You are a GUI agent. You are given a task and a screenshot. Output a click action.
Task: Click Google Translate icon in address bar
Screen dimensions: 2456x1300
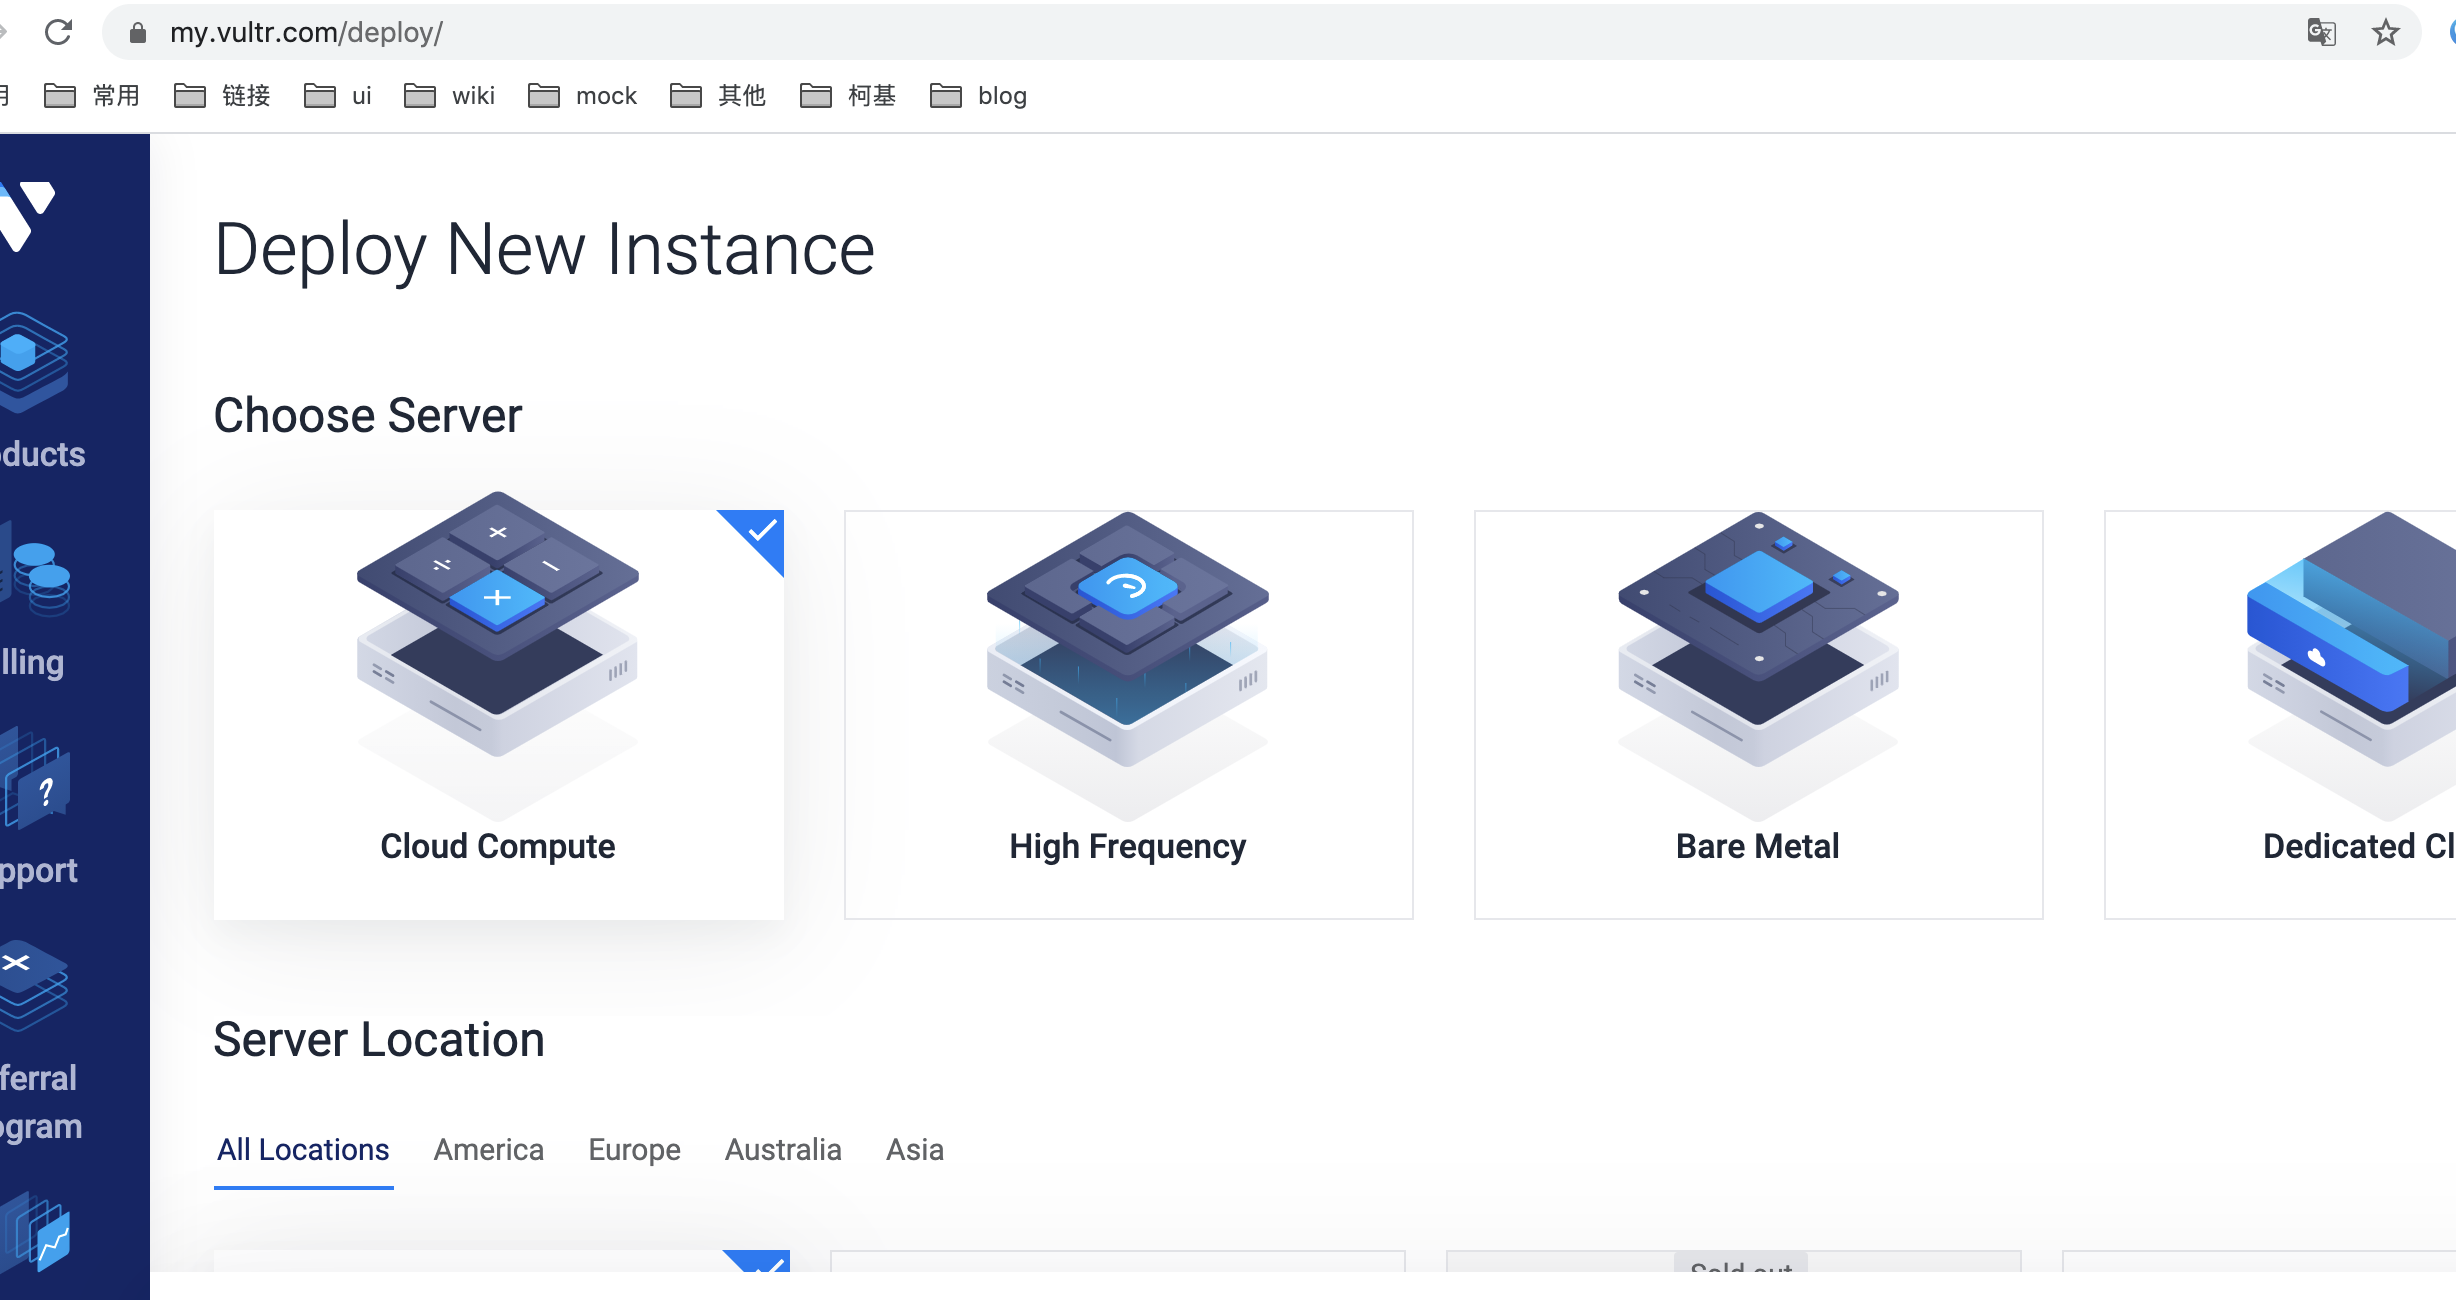pyautogui.click(x=2321, y=33)
